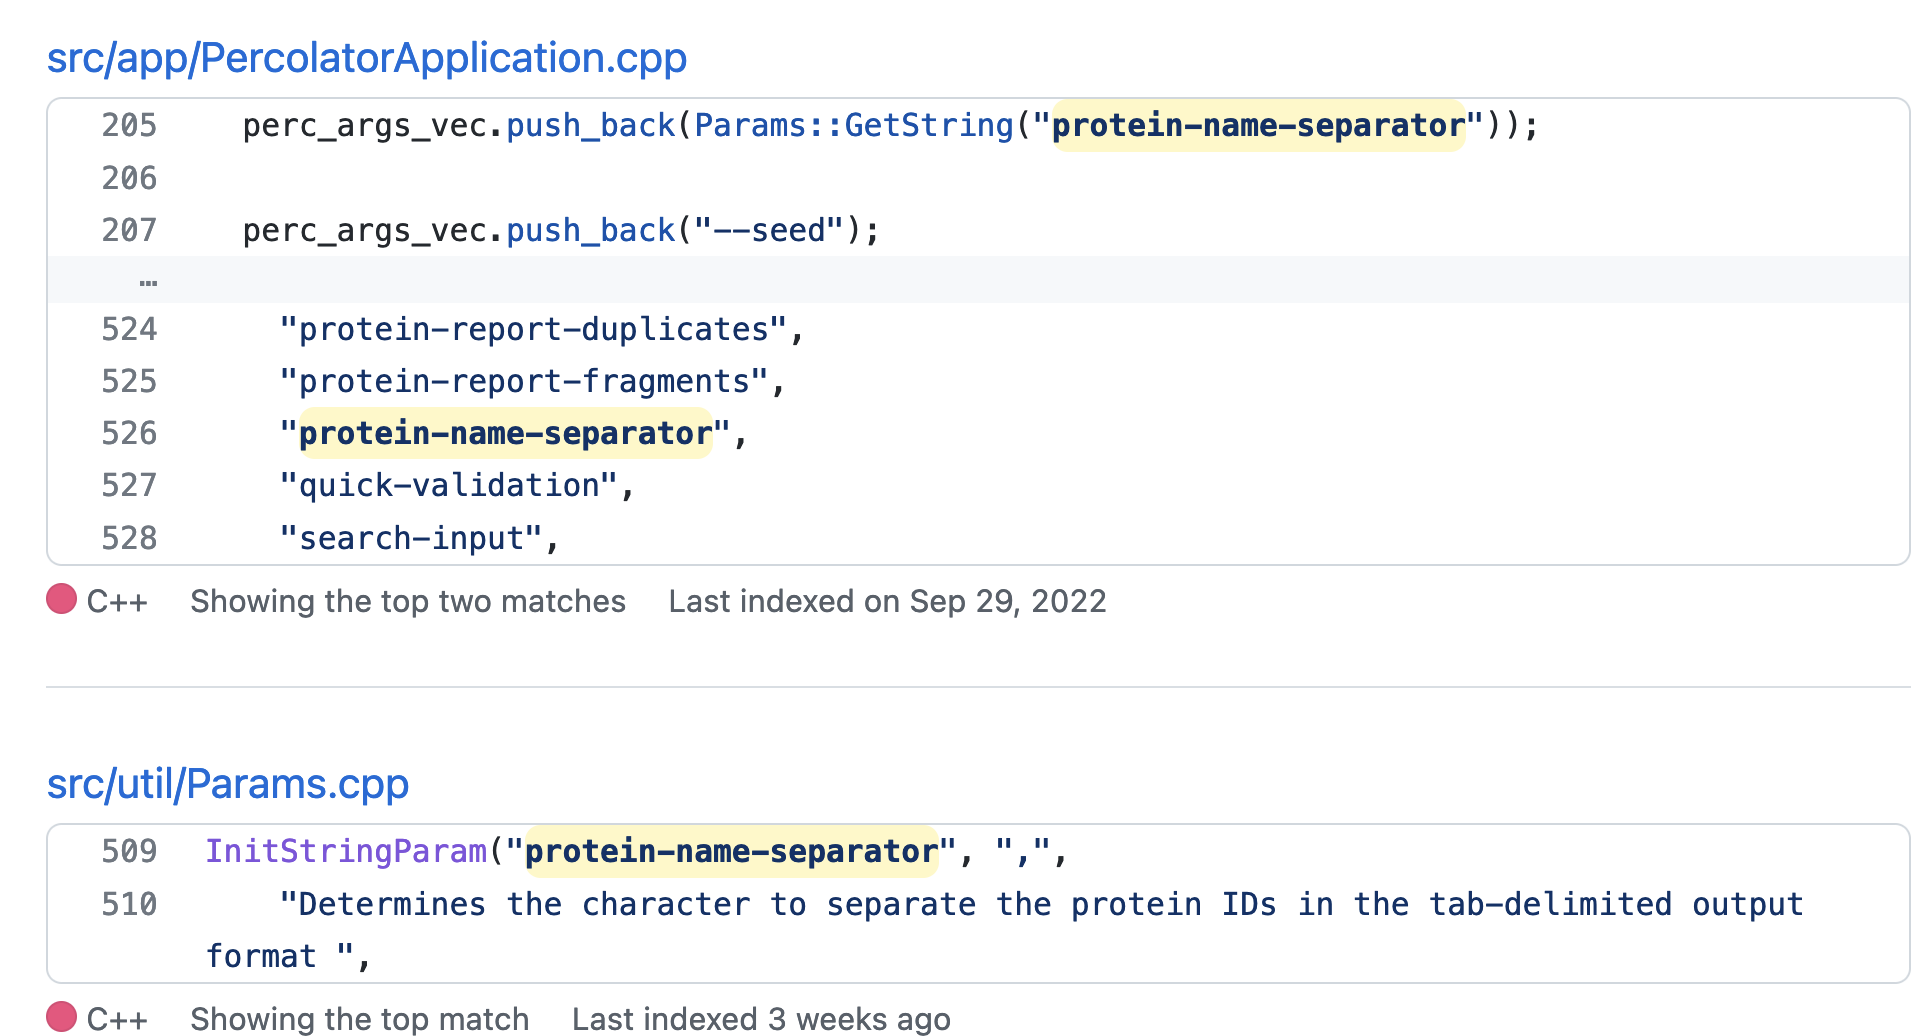Select the quick-validation string on line 527
Screen dimensions: 1920x1036
pos(454,484)
